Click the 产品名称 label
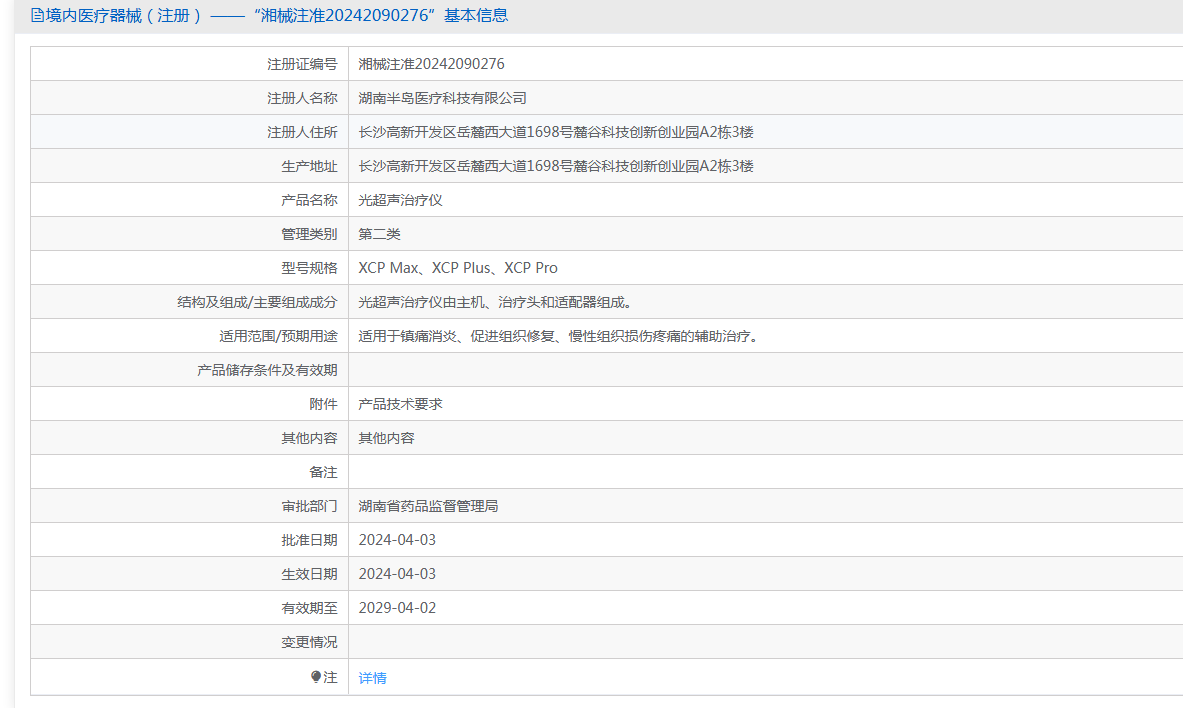This screenshot has width=1183, height=708. 309,200
